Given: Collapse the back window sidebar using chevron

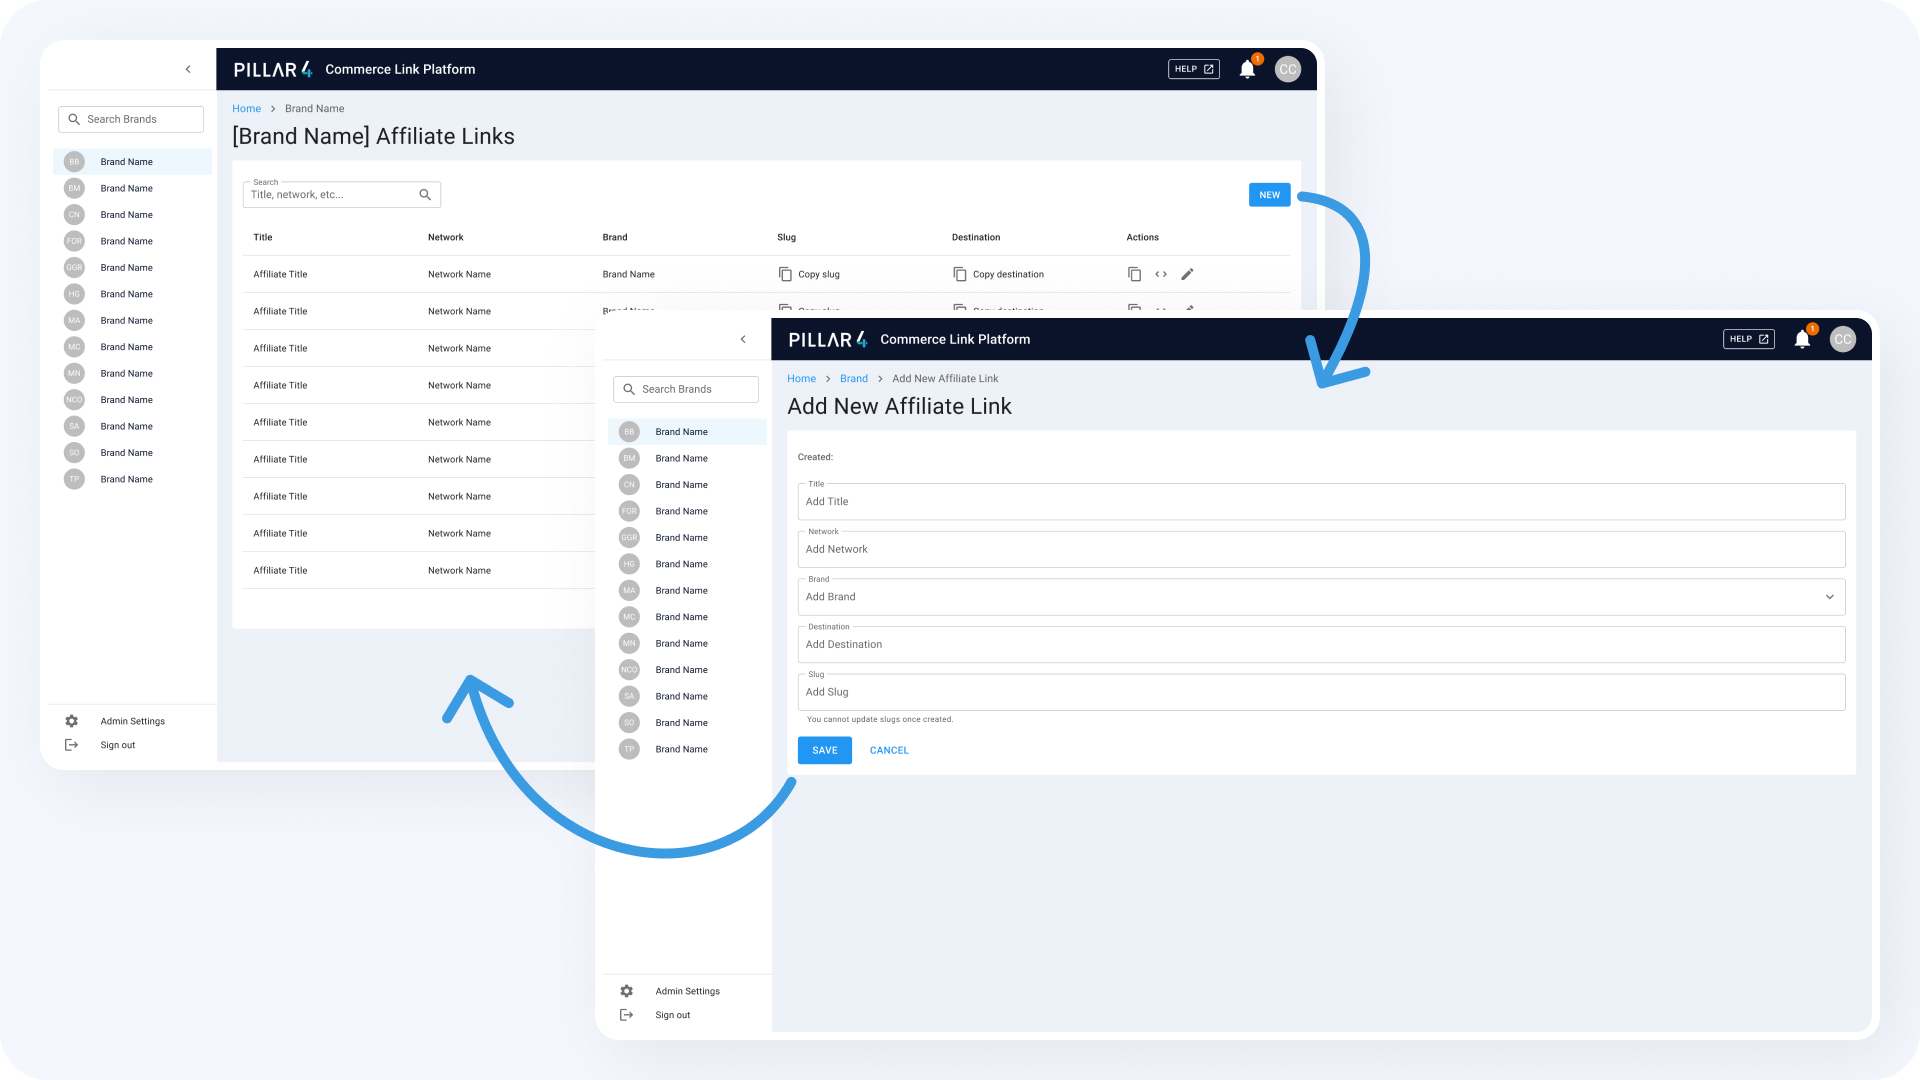Looking at the screenshot, I should (188, 69).
